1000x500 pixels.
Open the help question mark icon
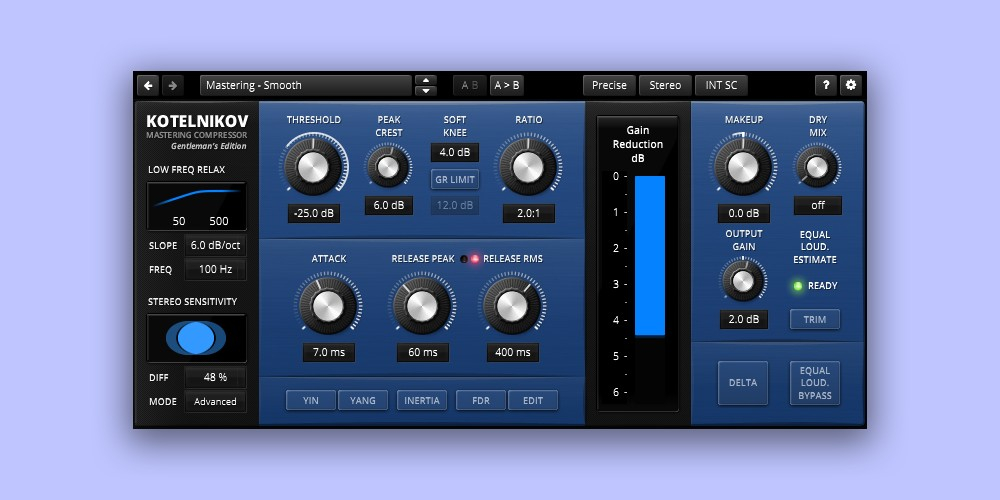pos(826,85)
